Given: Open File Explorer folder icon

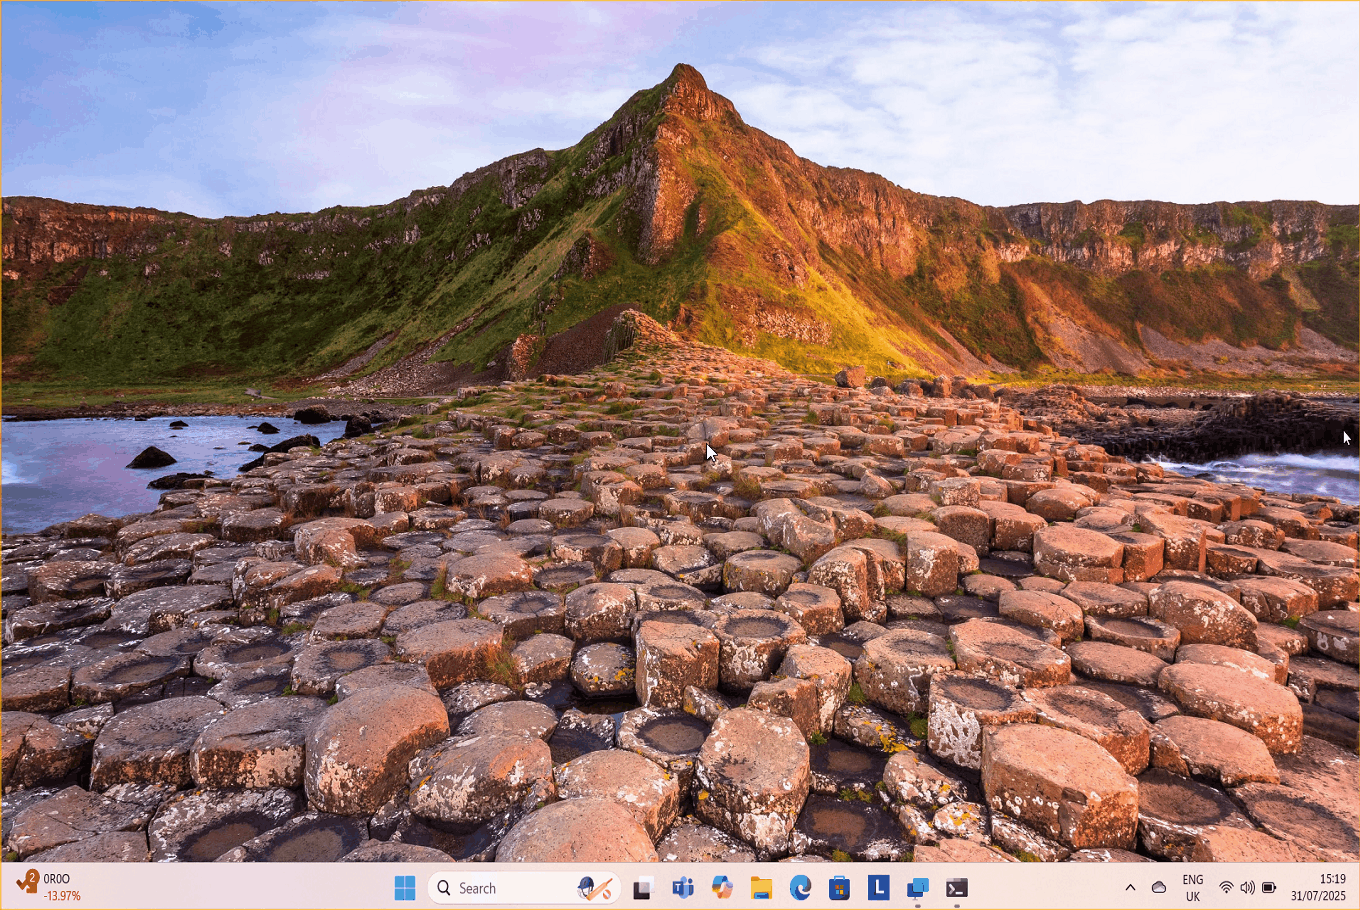Looking at the screenshot, I should click(x=761, y=888).
